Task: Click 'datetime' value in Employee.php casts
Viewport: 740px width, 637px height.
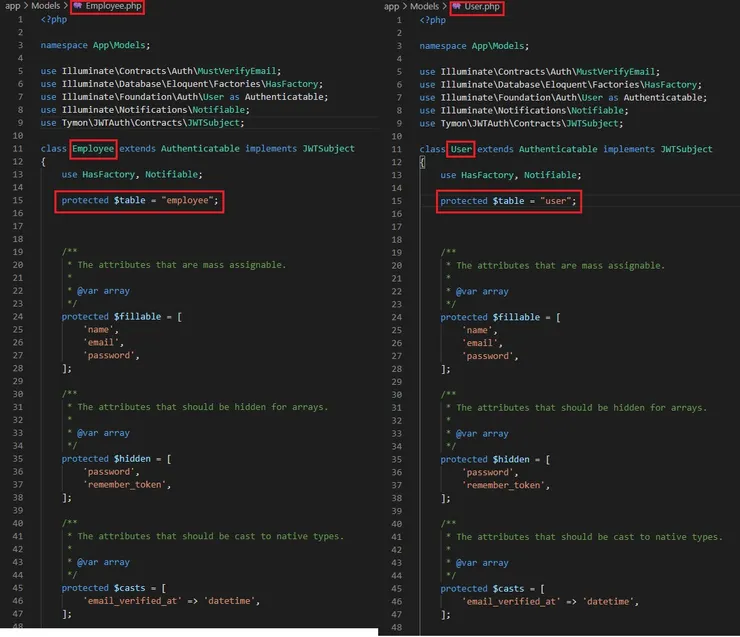Action: [229, 601]
